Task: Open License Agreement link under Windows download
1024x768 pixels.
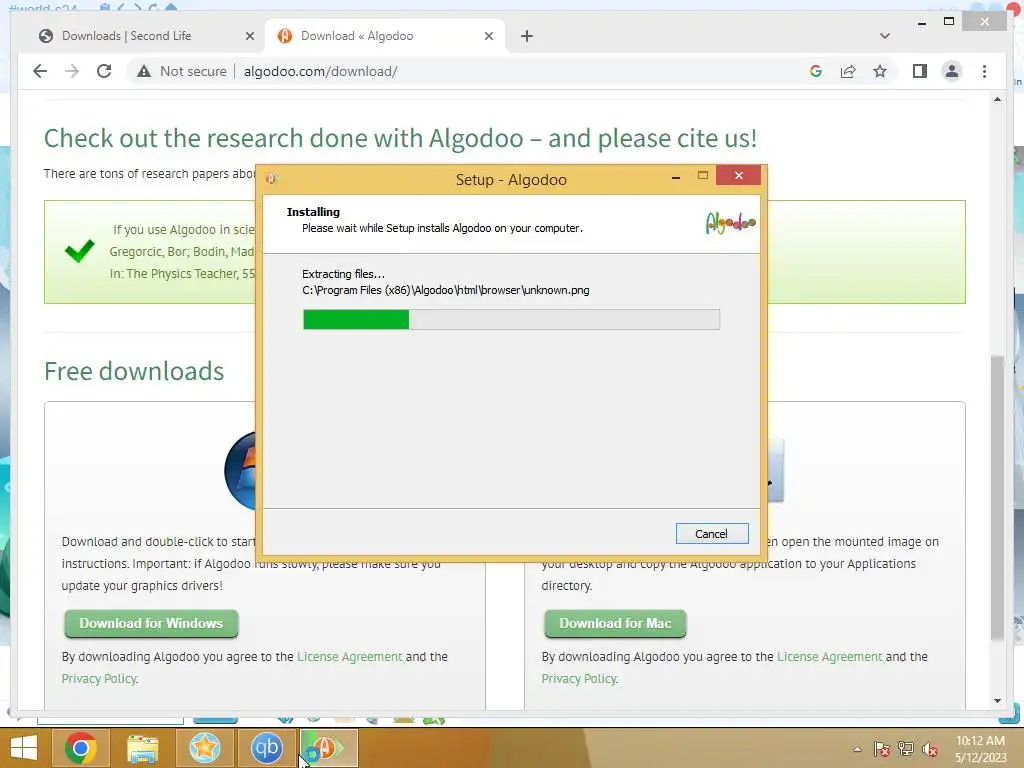Action: (x=349, y=656)
